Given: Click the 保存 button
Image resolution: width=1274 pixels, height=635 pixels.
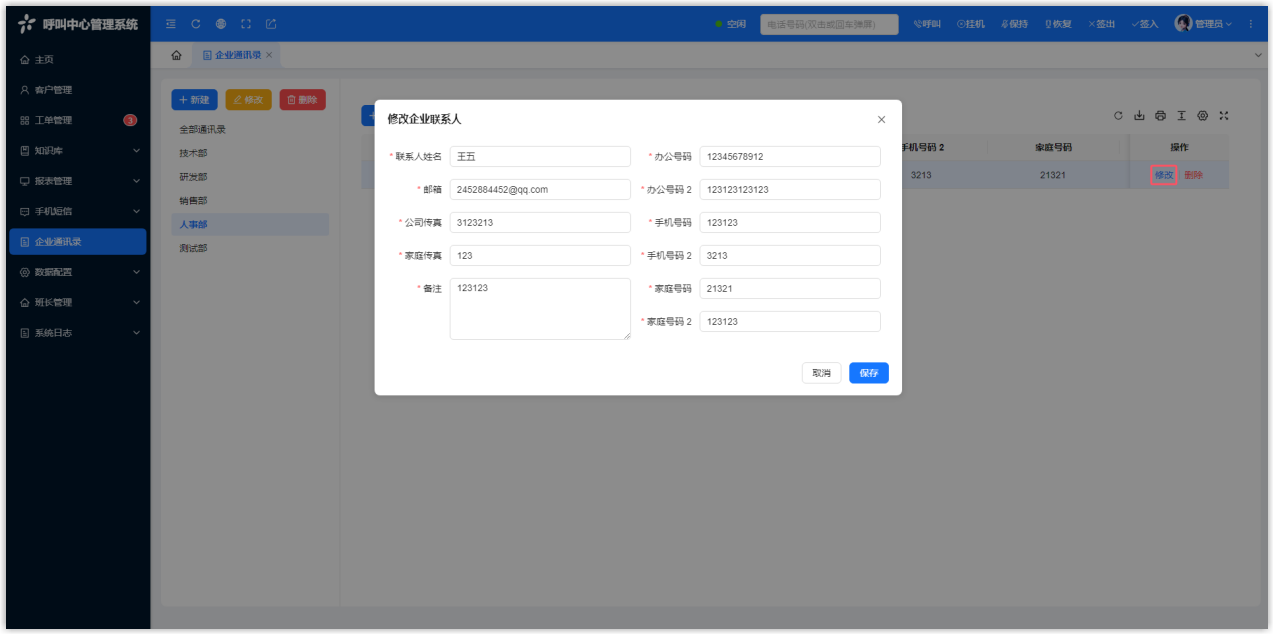Looking at the screenshot, I should click(868, 373).
